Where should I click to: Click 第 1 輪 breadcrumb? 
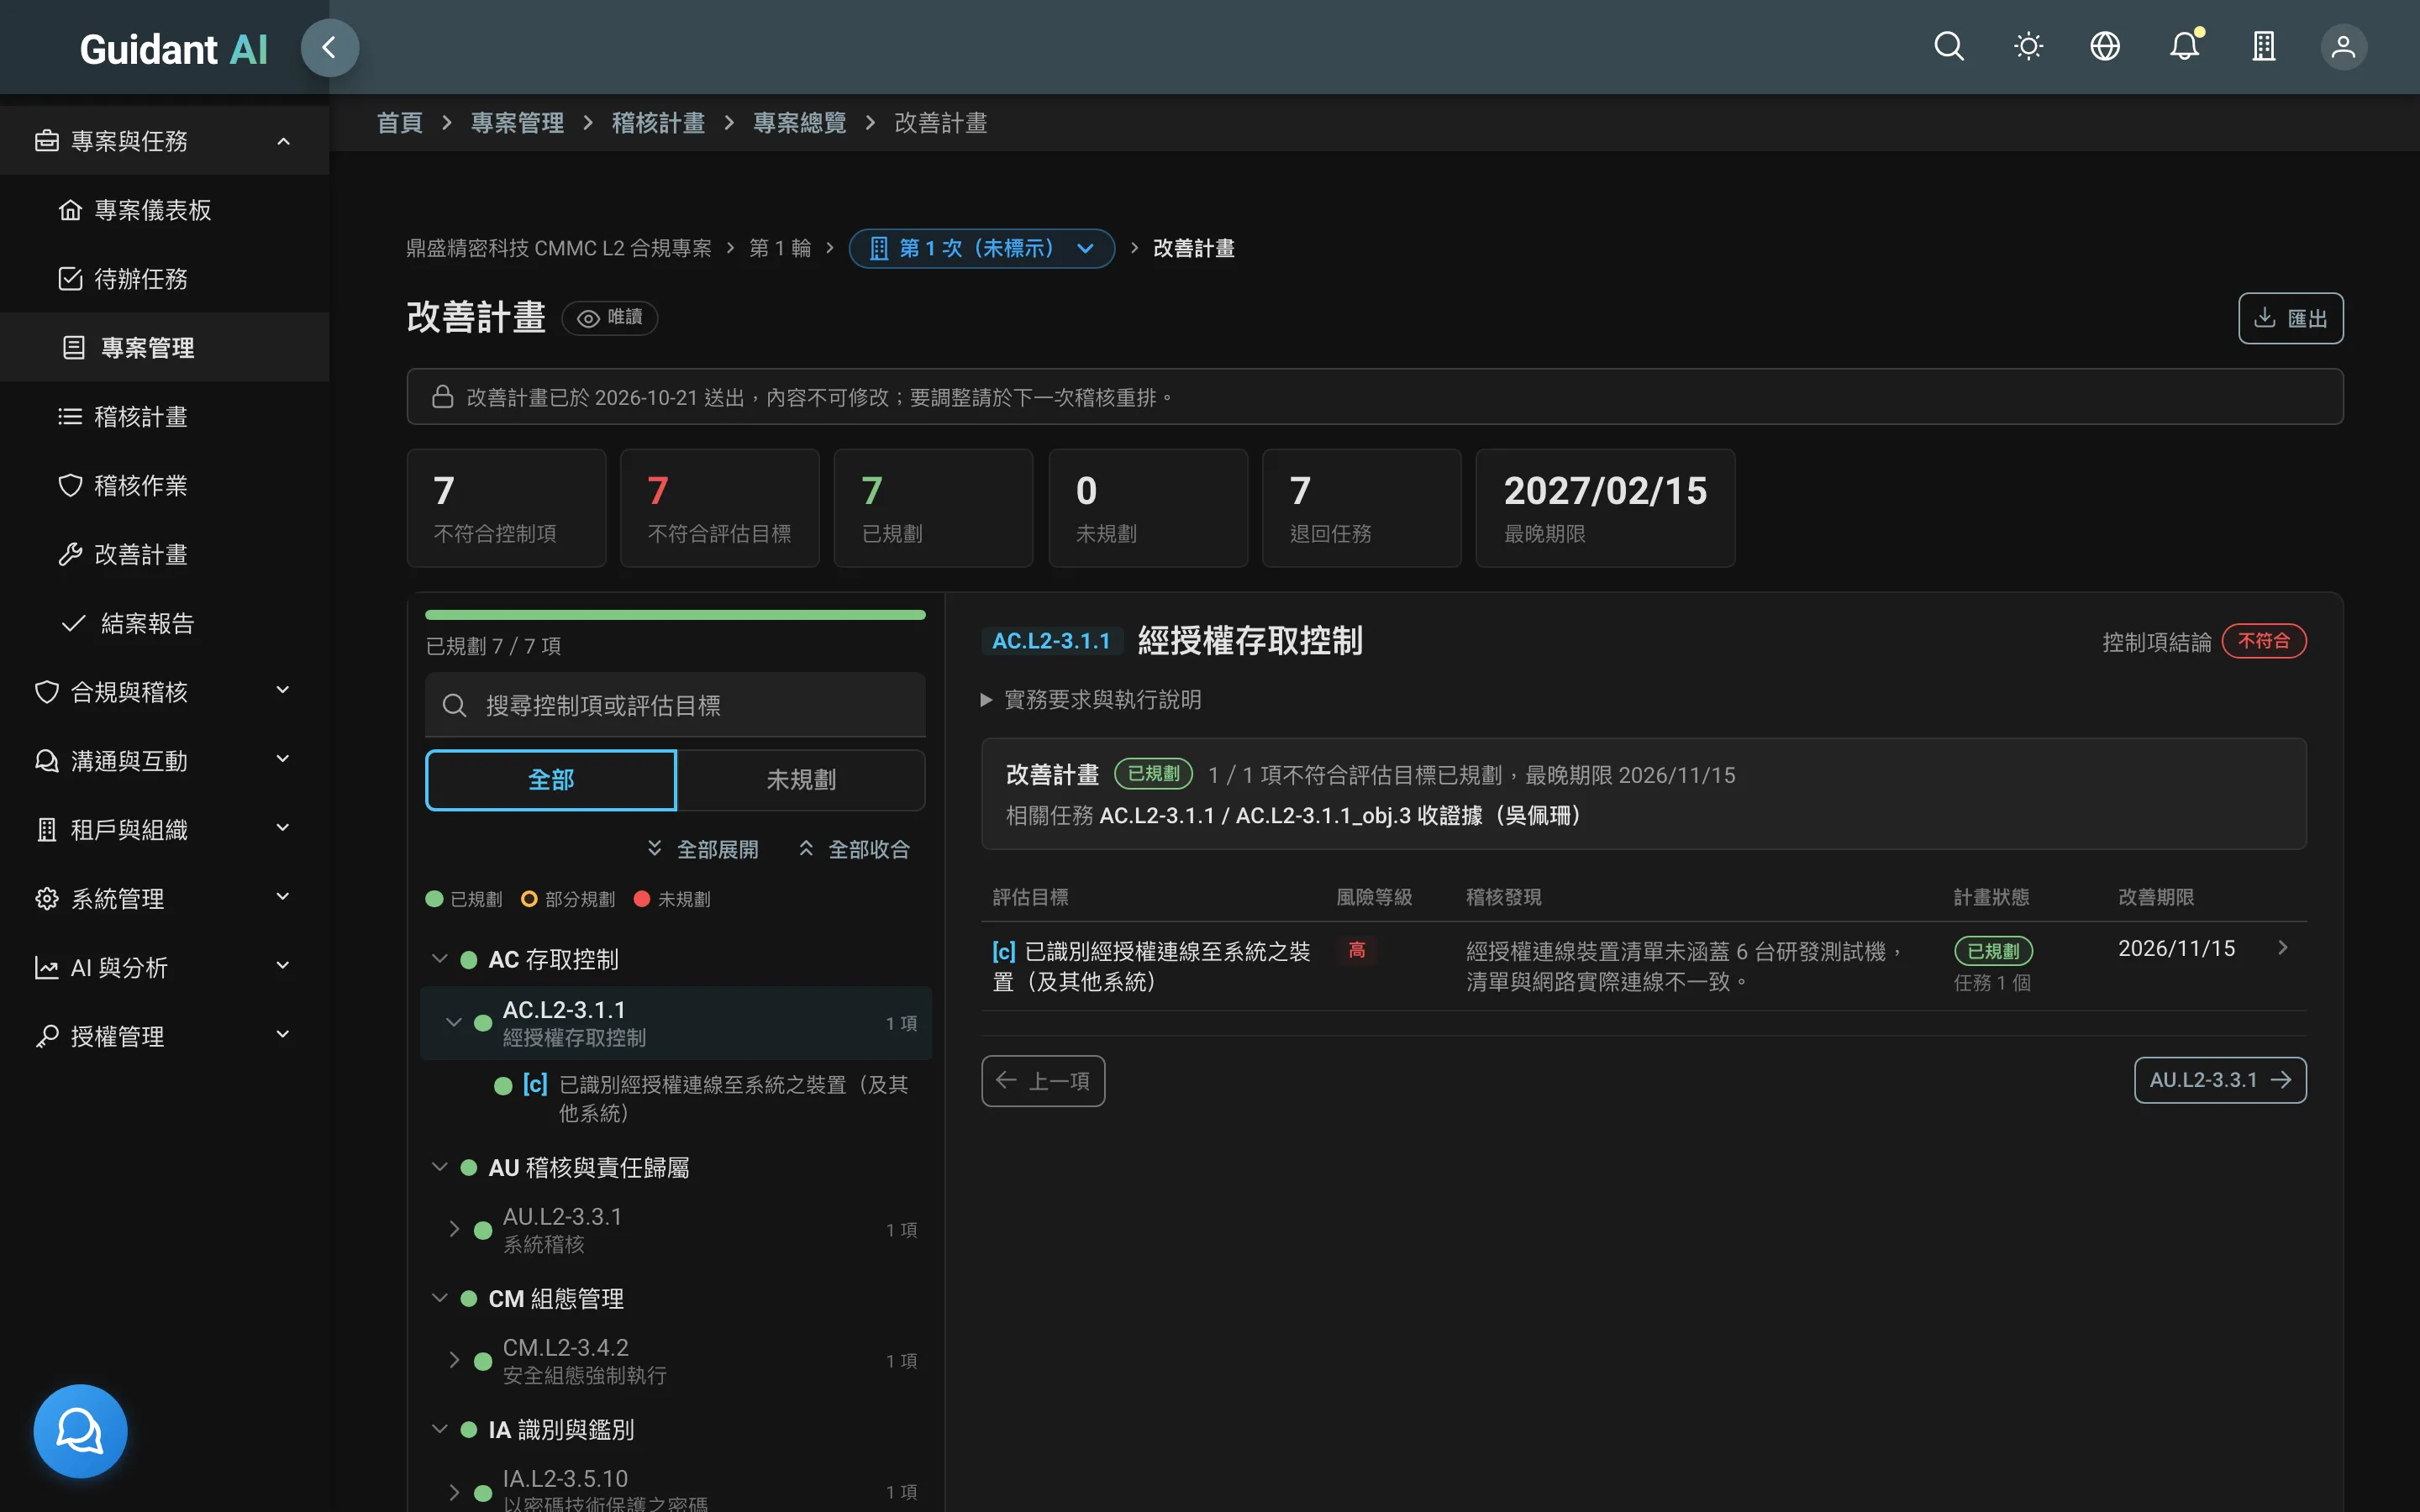[780, 248]
